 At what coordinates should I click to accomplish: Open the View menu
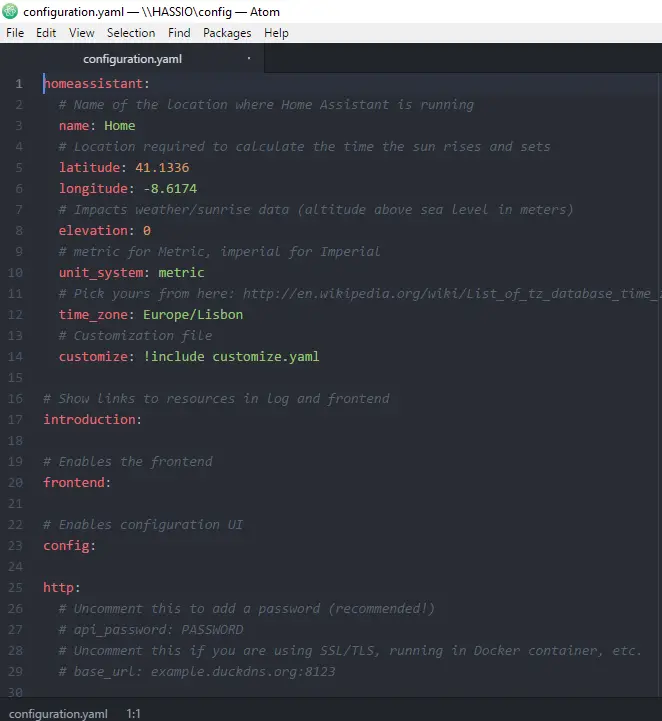pos(81,33)
